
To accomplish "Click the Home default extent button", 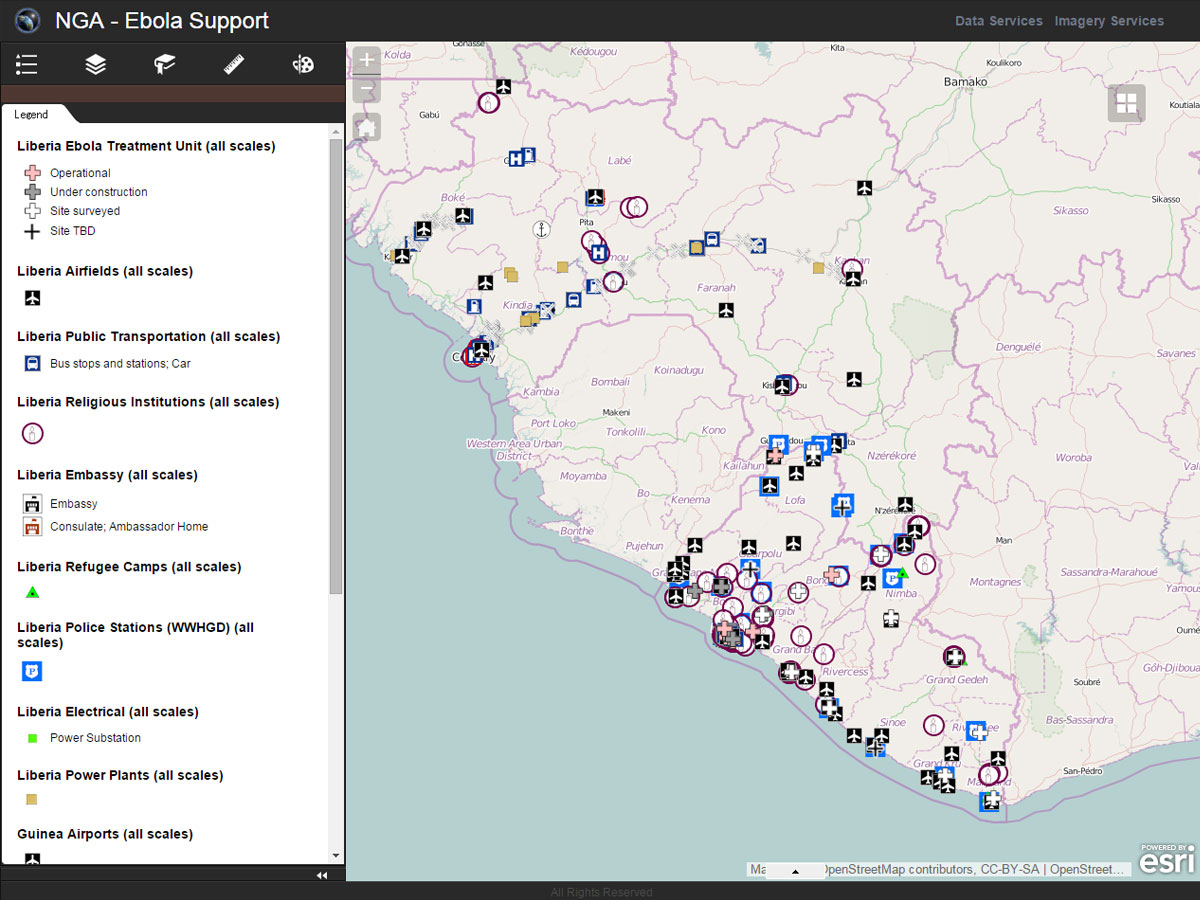I will 366,126.
